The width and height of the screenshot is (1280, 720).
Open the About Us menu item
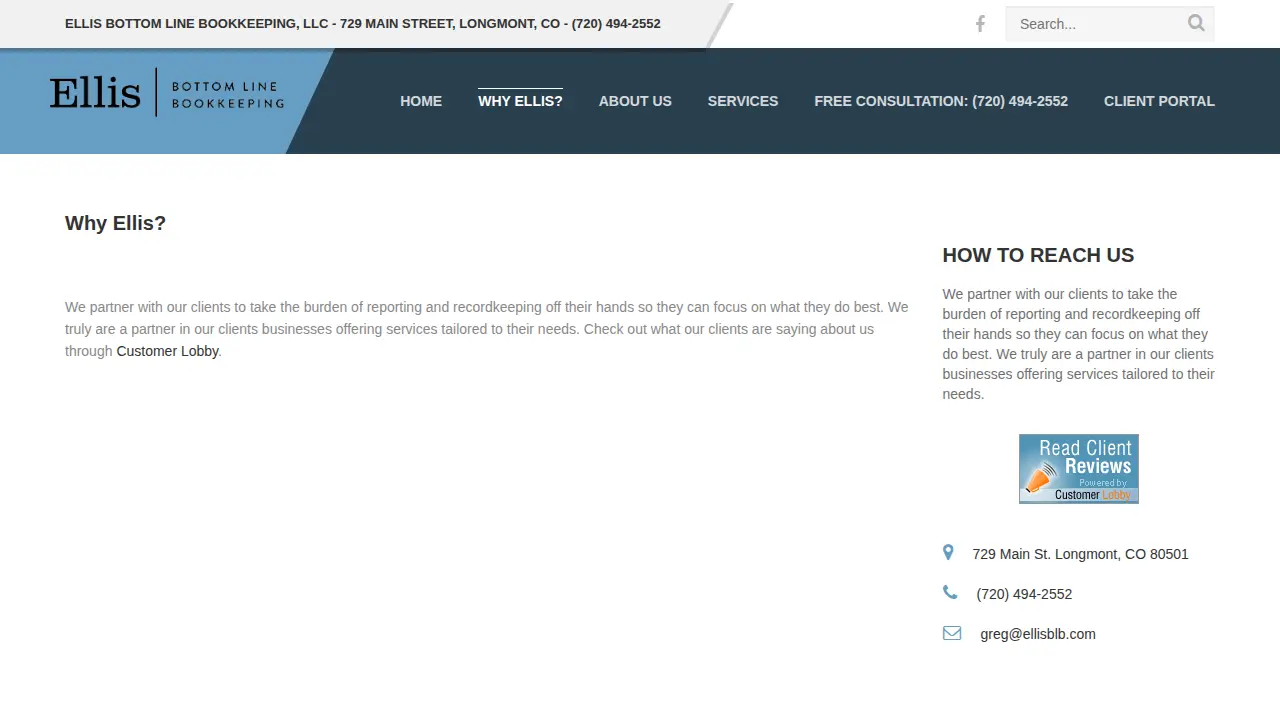click(x=635, y=101)
